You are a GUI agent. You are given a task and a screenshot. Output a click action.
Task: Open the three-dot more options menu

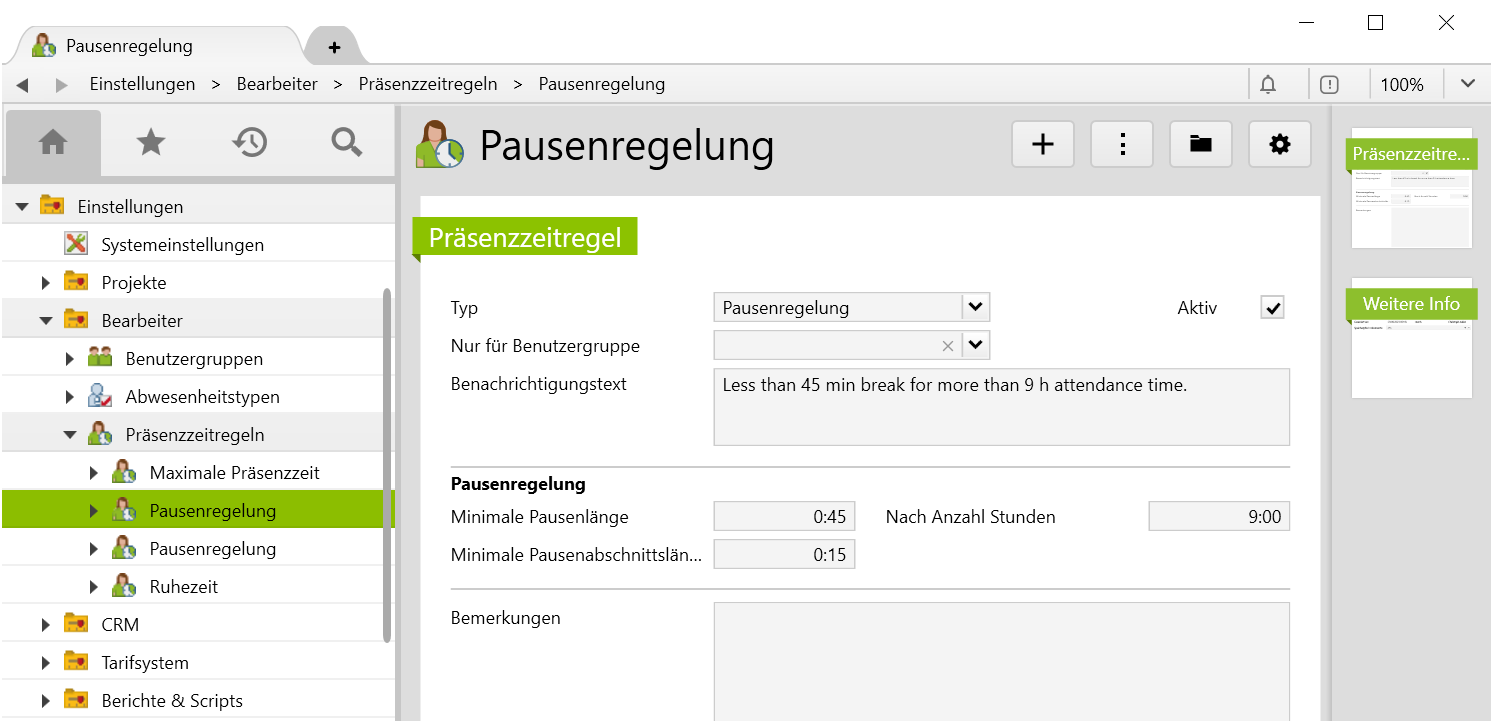[1122, 144]
